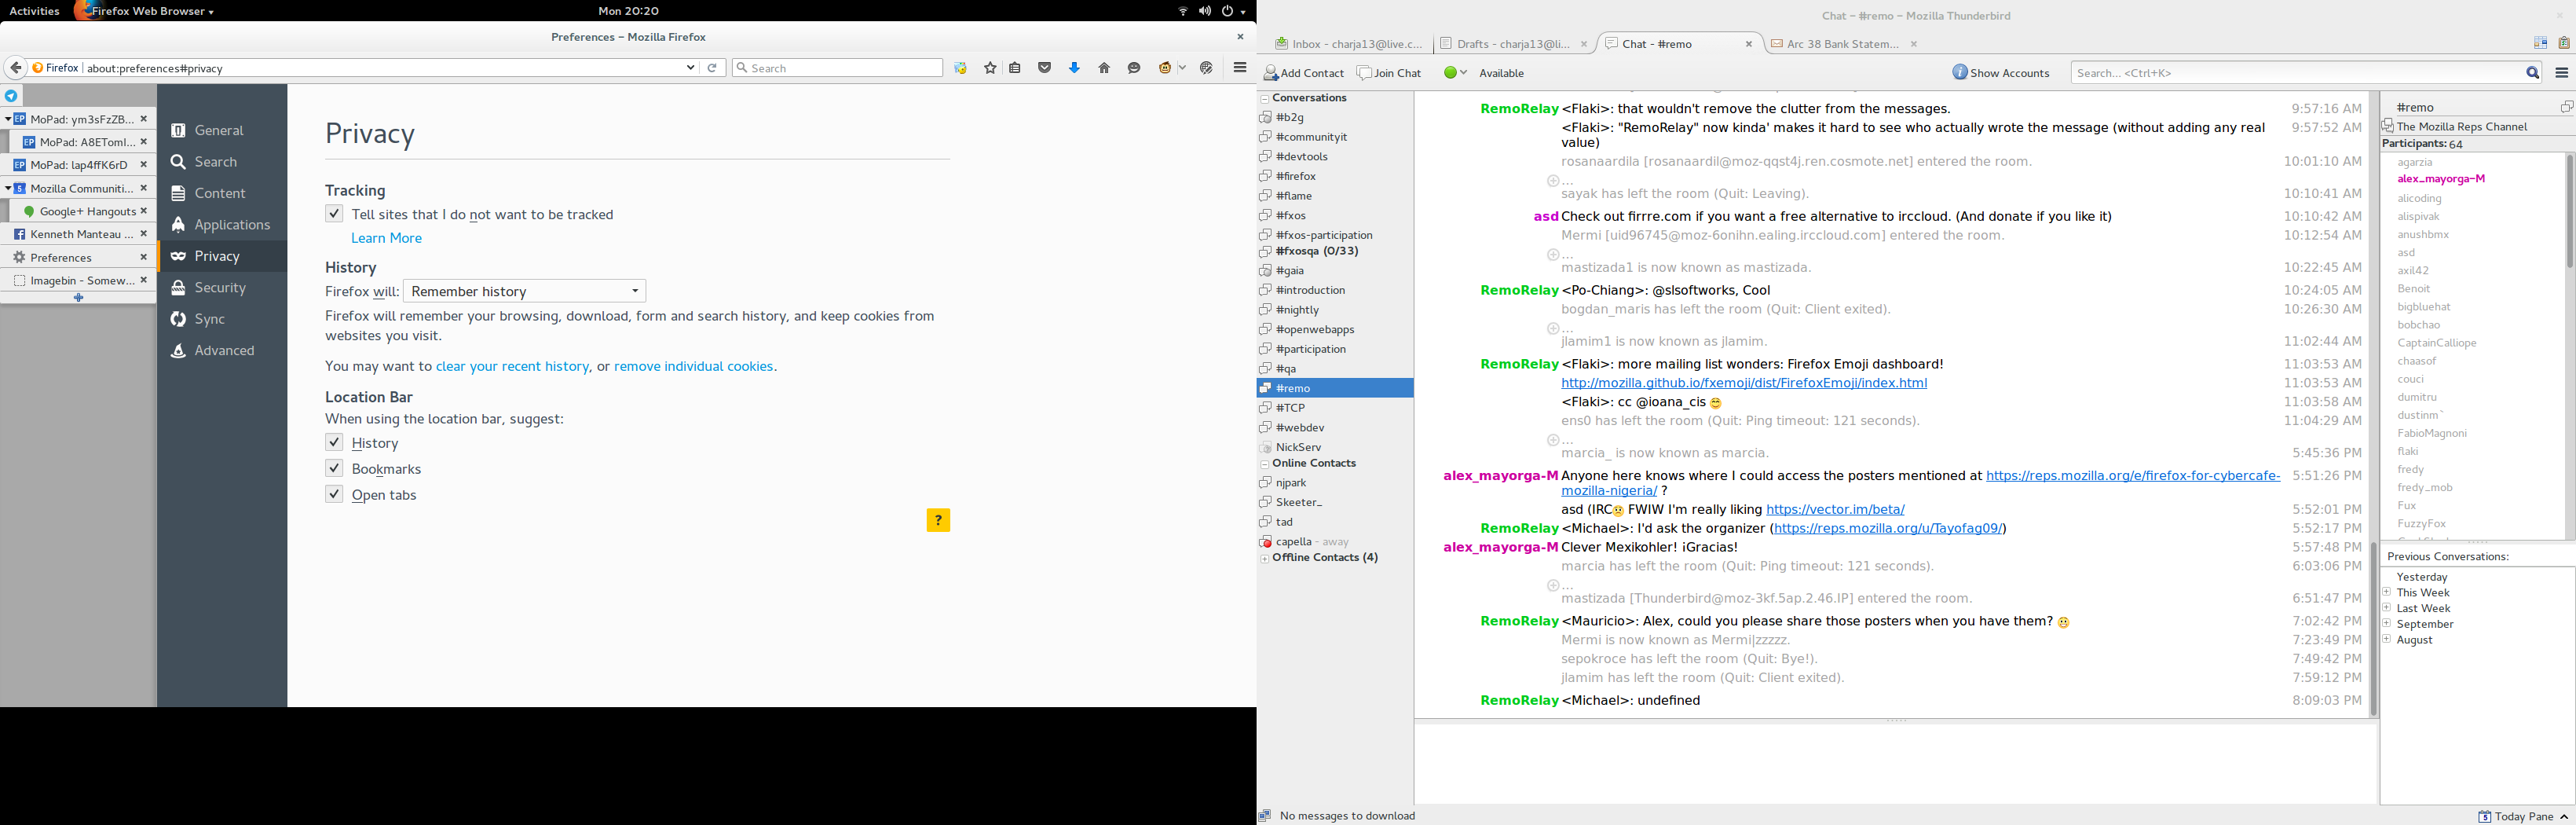Uncheck History location bar suggestion
The height and width of the screenshot is (825, 2576).
tap(334, 442)
